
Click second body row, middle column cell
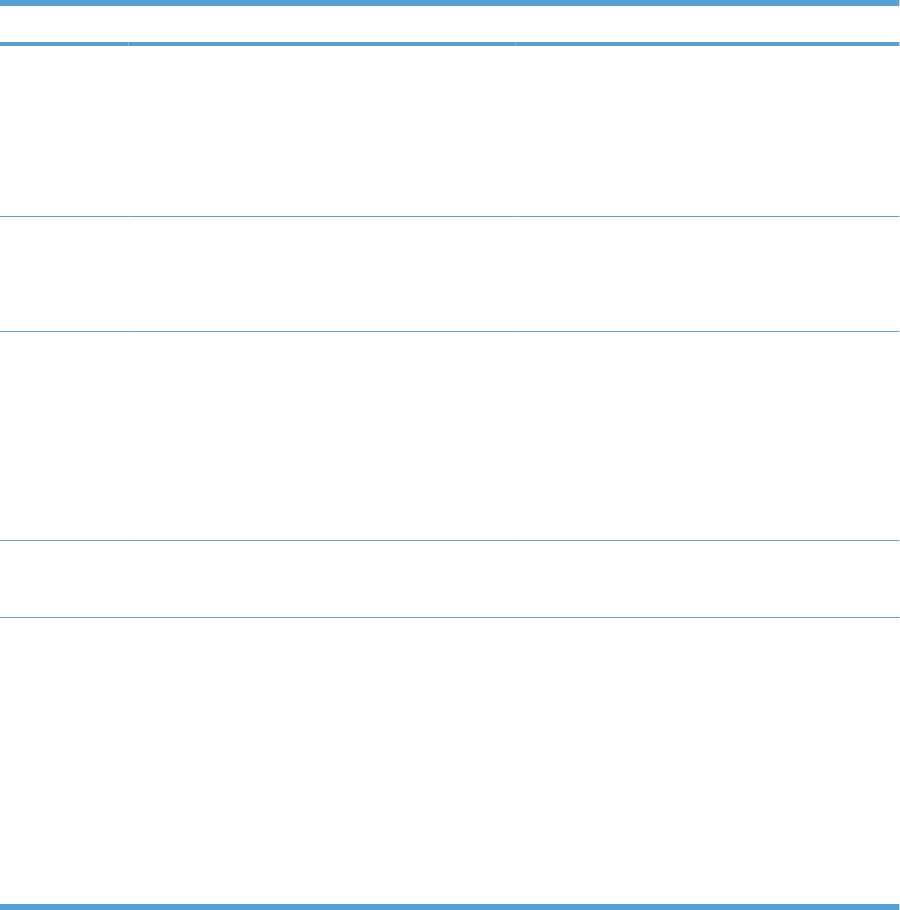pyautogui.click(x=322, y=274)
